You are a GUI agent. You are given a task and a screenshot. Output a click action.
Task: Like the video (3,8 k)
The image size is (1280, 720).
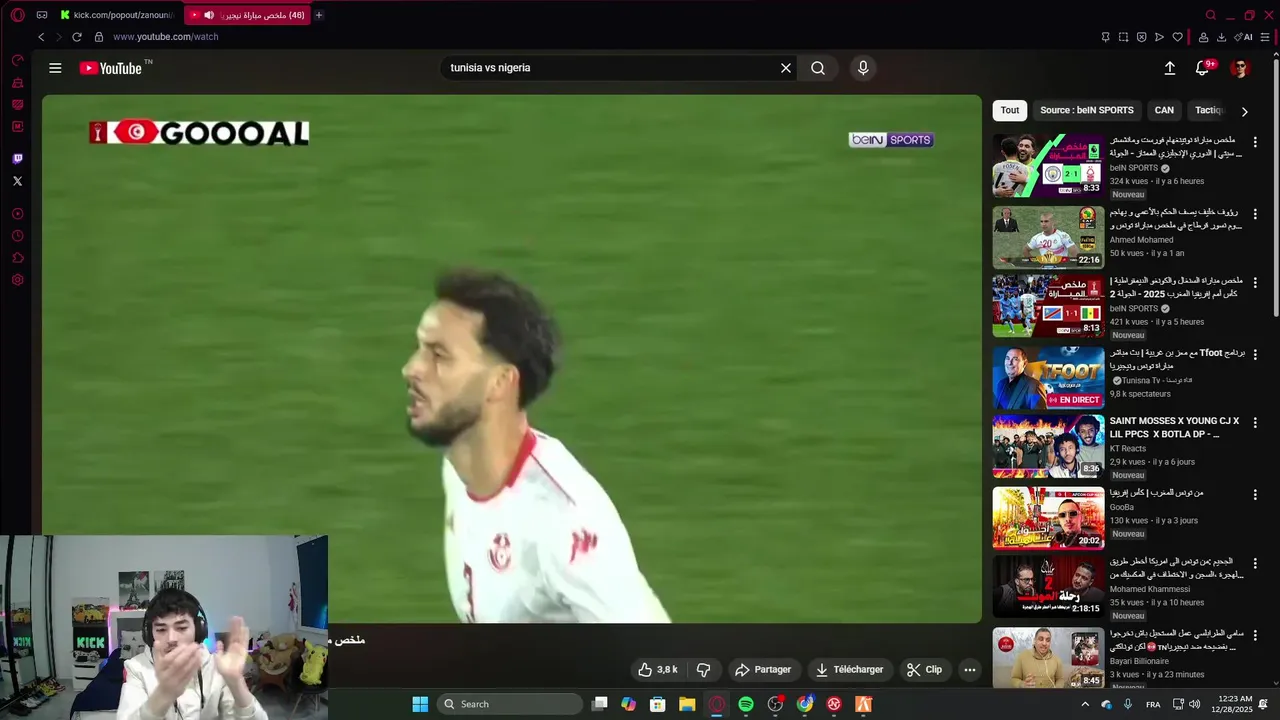pos(658,670)
